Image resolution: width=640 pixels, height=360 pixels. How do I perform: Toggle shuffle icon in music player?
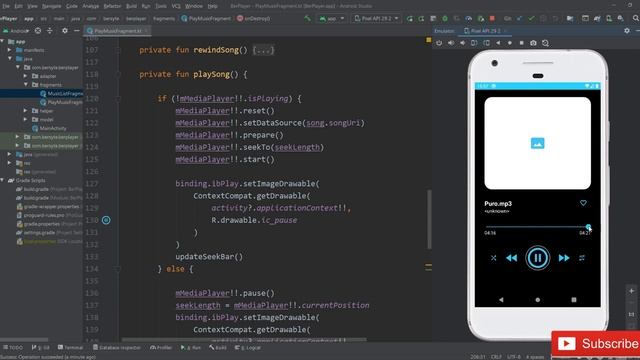tap(493, 258)
